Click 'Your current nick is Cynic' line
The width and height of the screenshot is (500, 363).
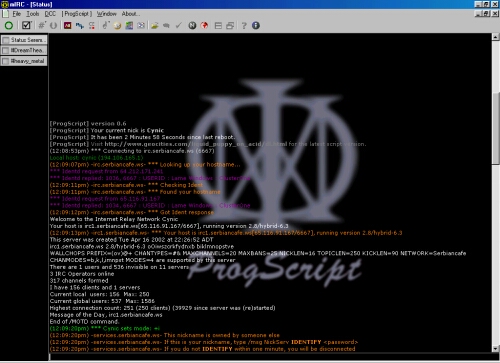coord(107,130)
